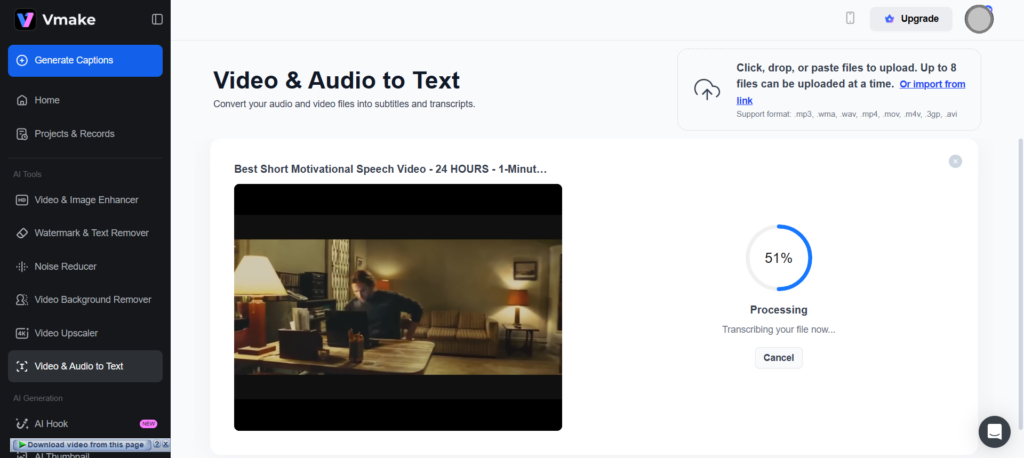Cancel the transcription processing

pyautogui.click(x=778, y=358)
